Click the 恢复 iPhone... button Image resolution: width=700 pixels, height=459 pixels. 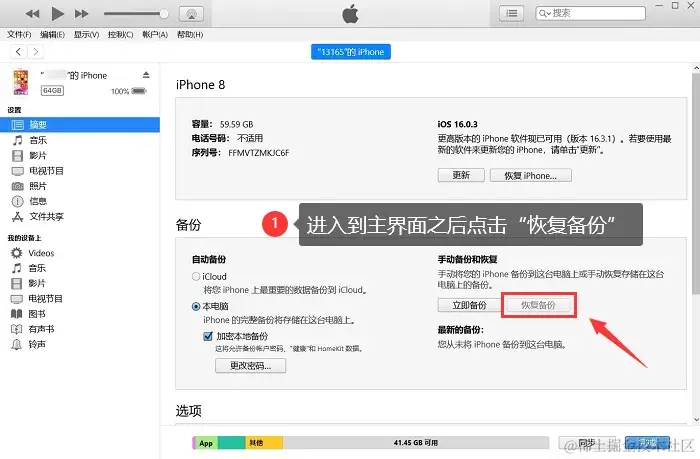(530, 175)
